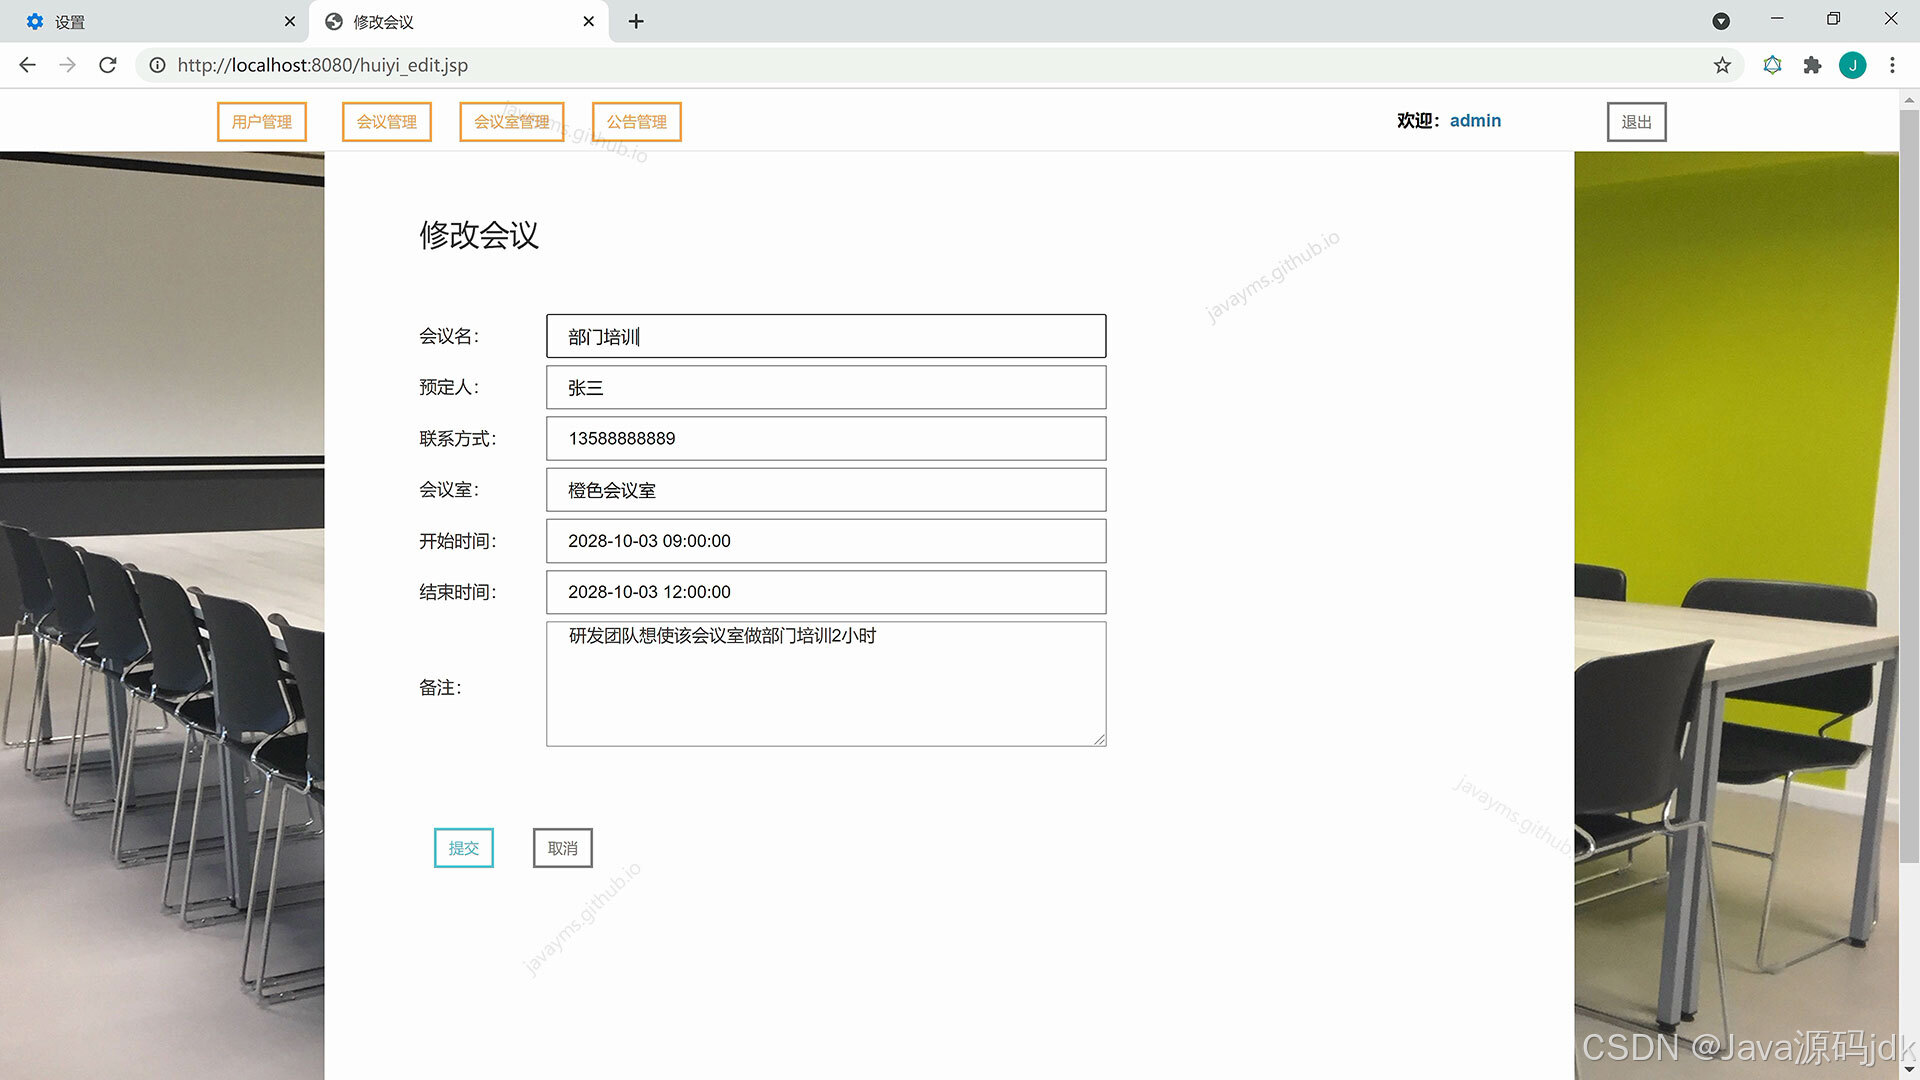Viewport: 1920px width, 1080px height.
Task: Click the scrollbar down arrow
Action: tap(1909, 1070)
